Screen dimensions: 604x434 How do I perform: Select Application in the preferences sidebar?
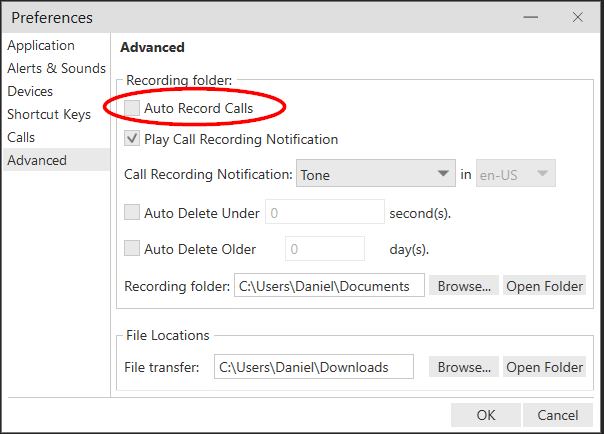[x=41, y=46]
